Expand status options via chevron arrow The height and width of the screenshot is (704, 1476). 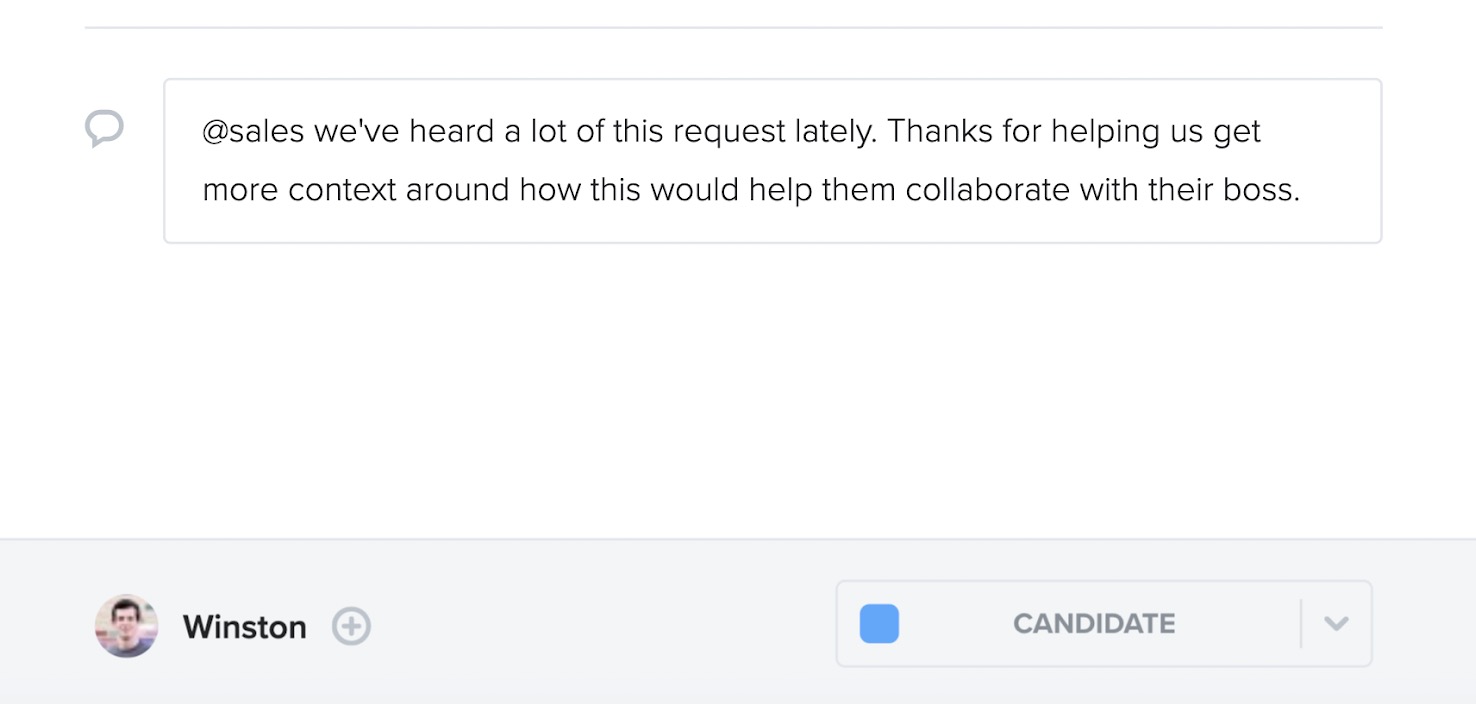pos(1336,624)
